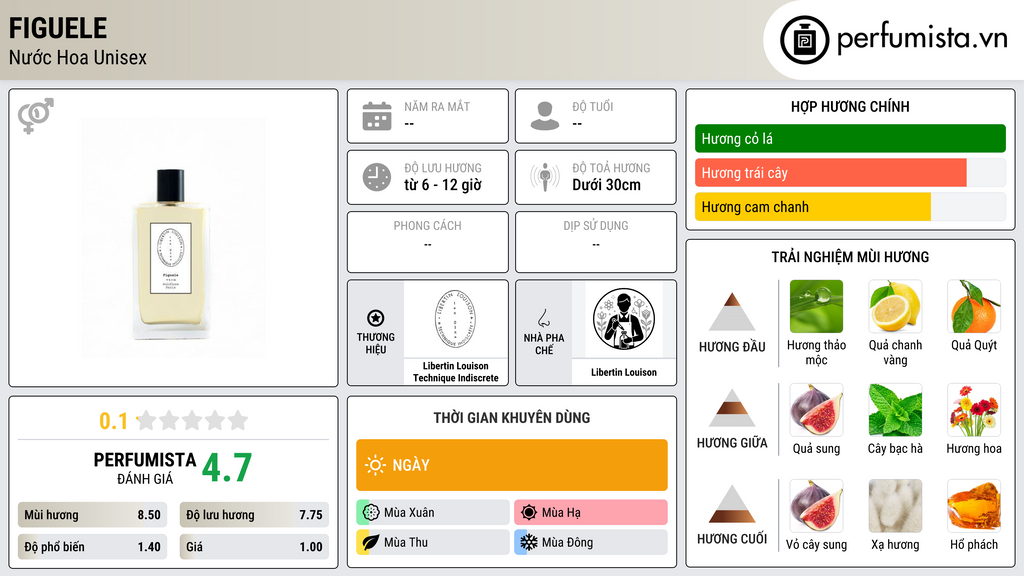Click the leaf icon for Mùa Thu

[x=371, y=542]
